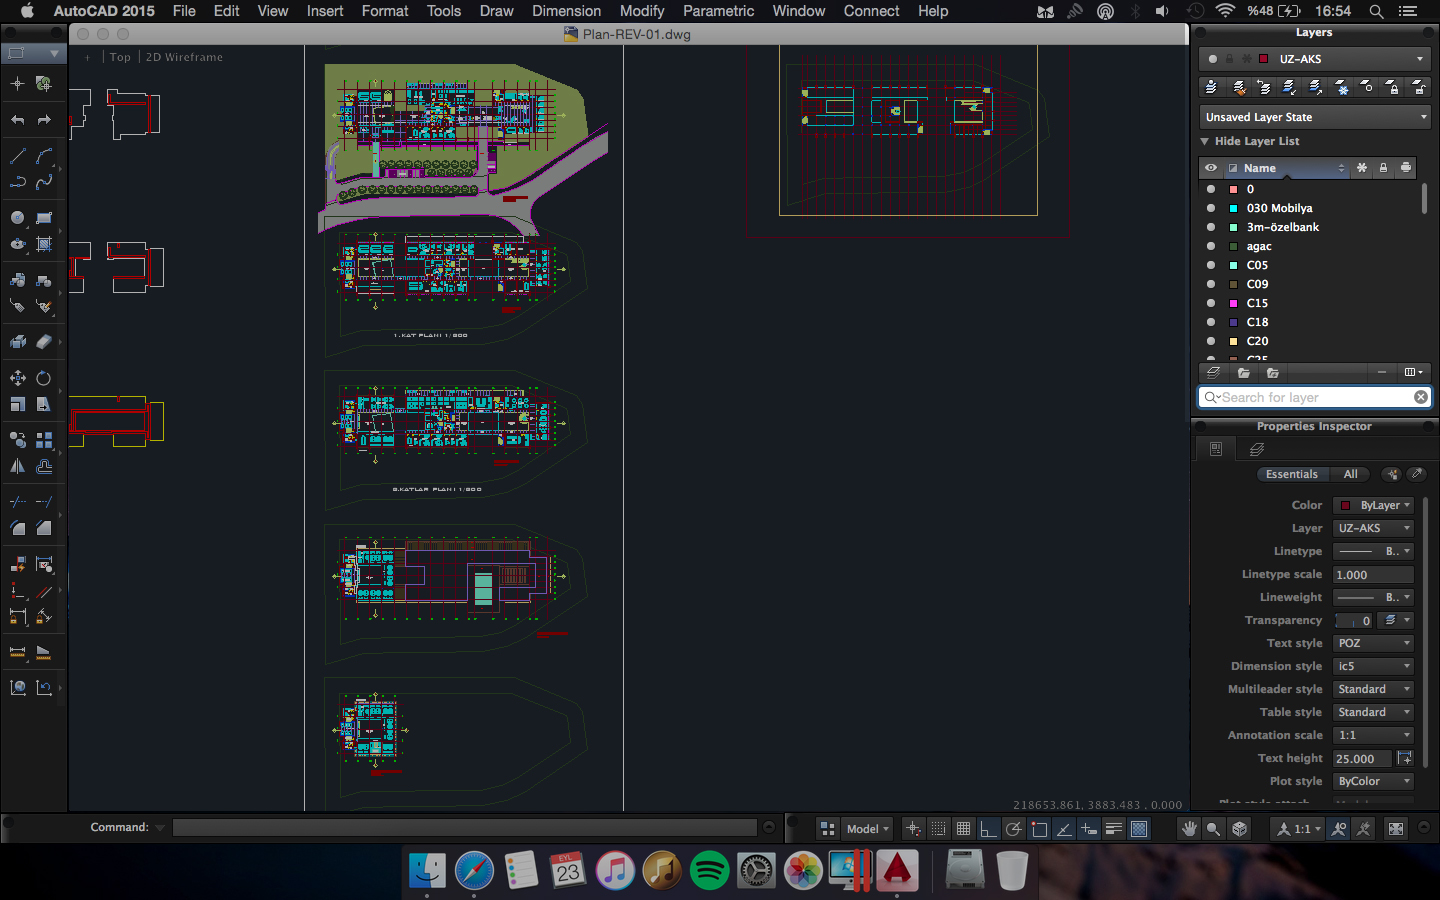
Task: Select the Erase tool
Action: (x=44, y=342)
